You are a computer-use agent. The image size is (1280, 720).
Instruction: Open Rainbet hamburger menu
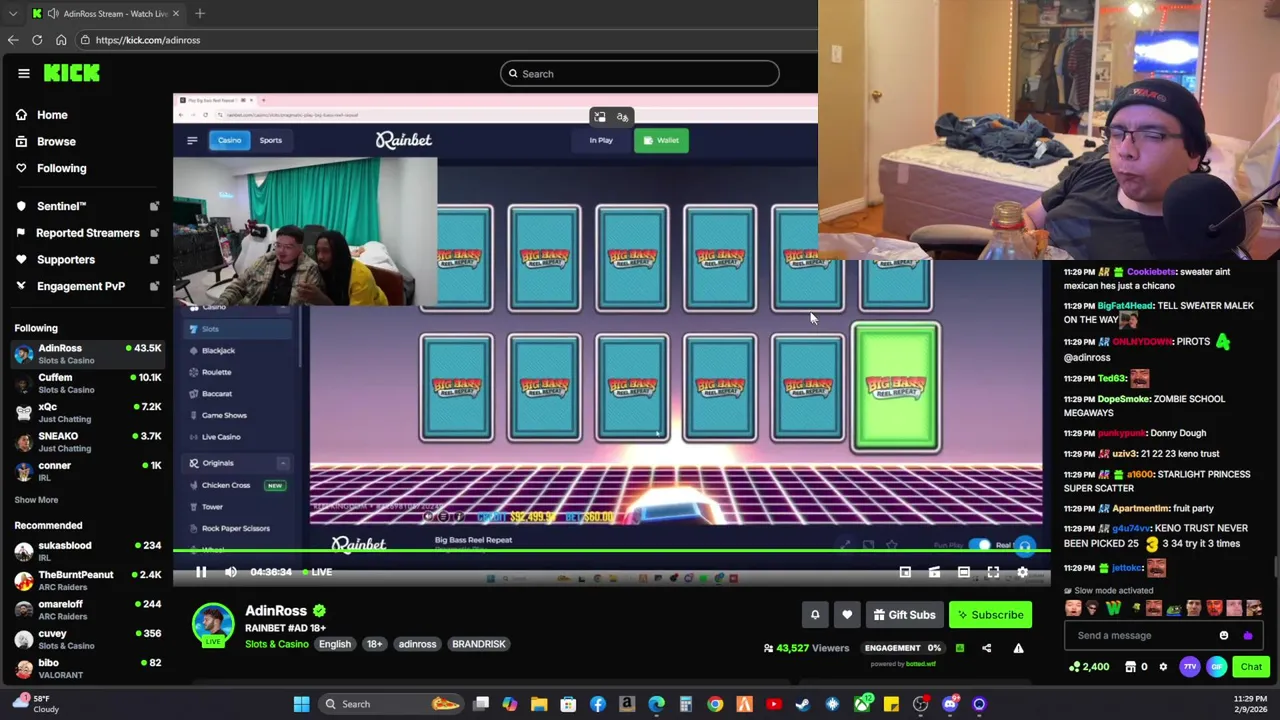click(192, 140)
